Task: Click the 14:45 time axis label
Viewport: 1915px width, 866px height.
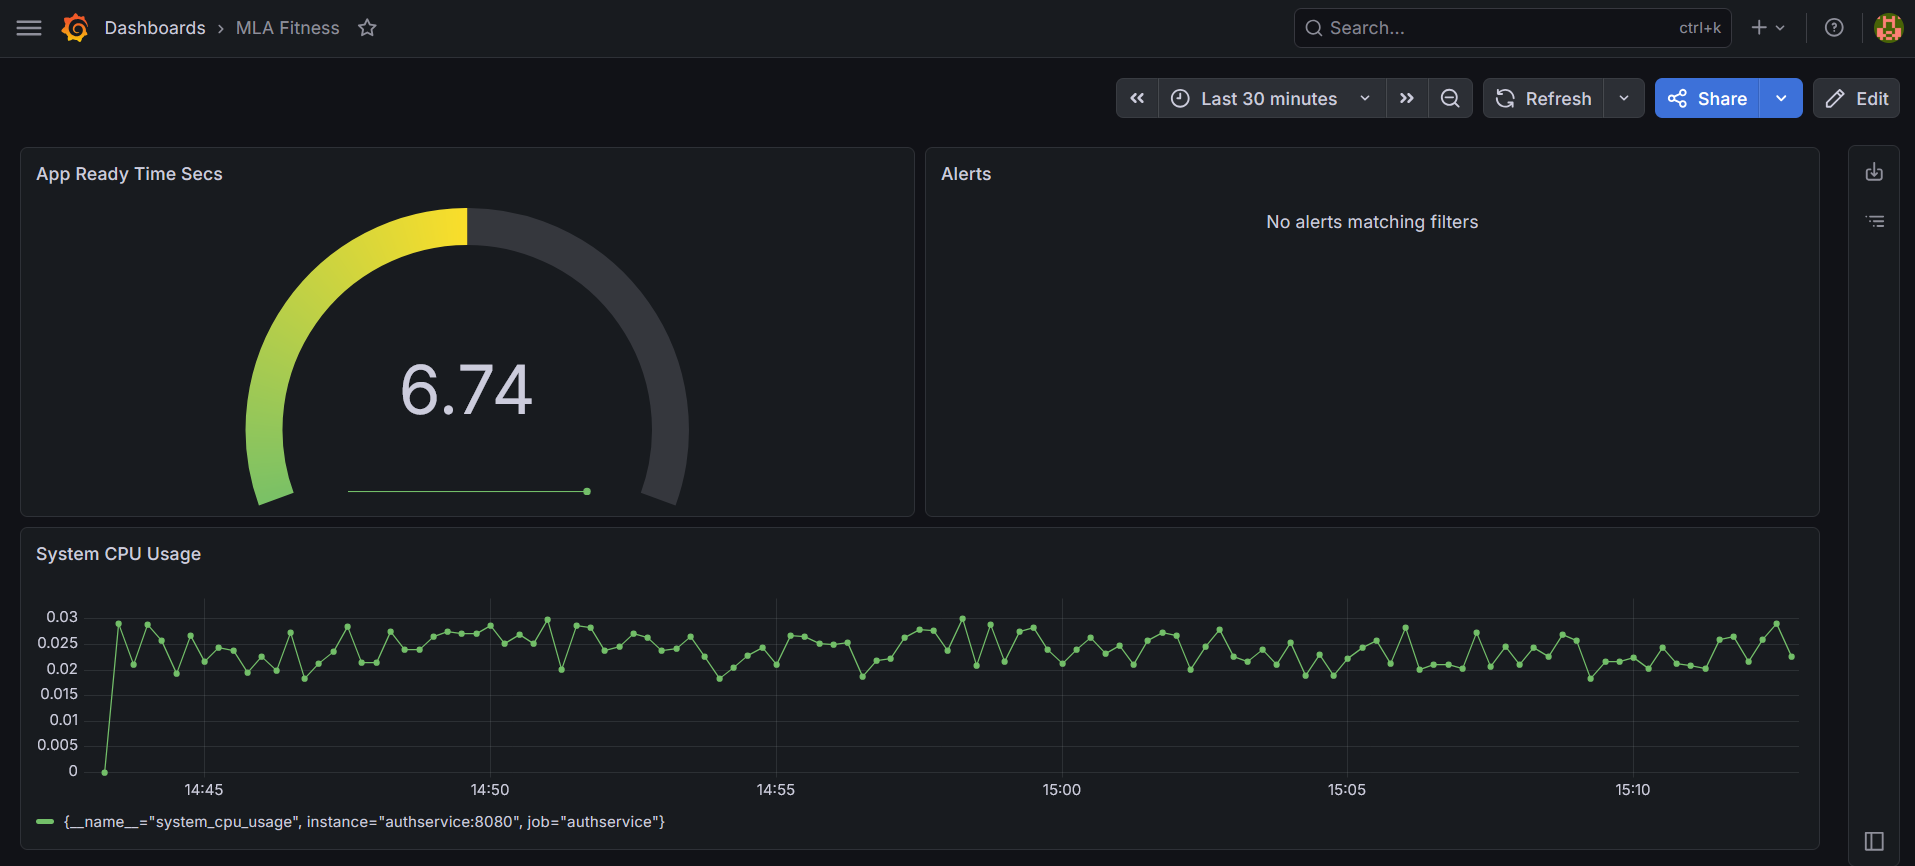Action: point(204,790)
